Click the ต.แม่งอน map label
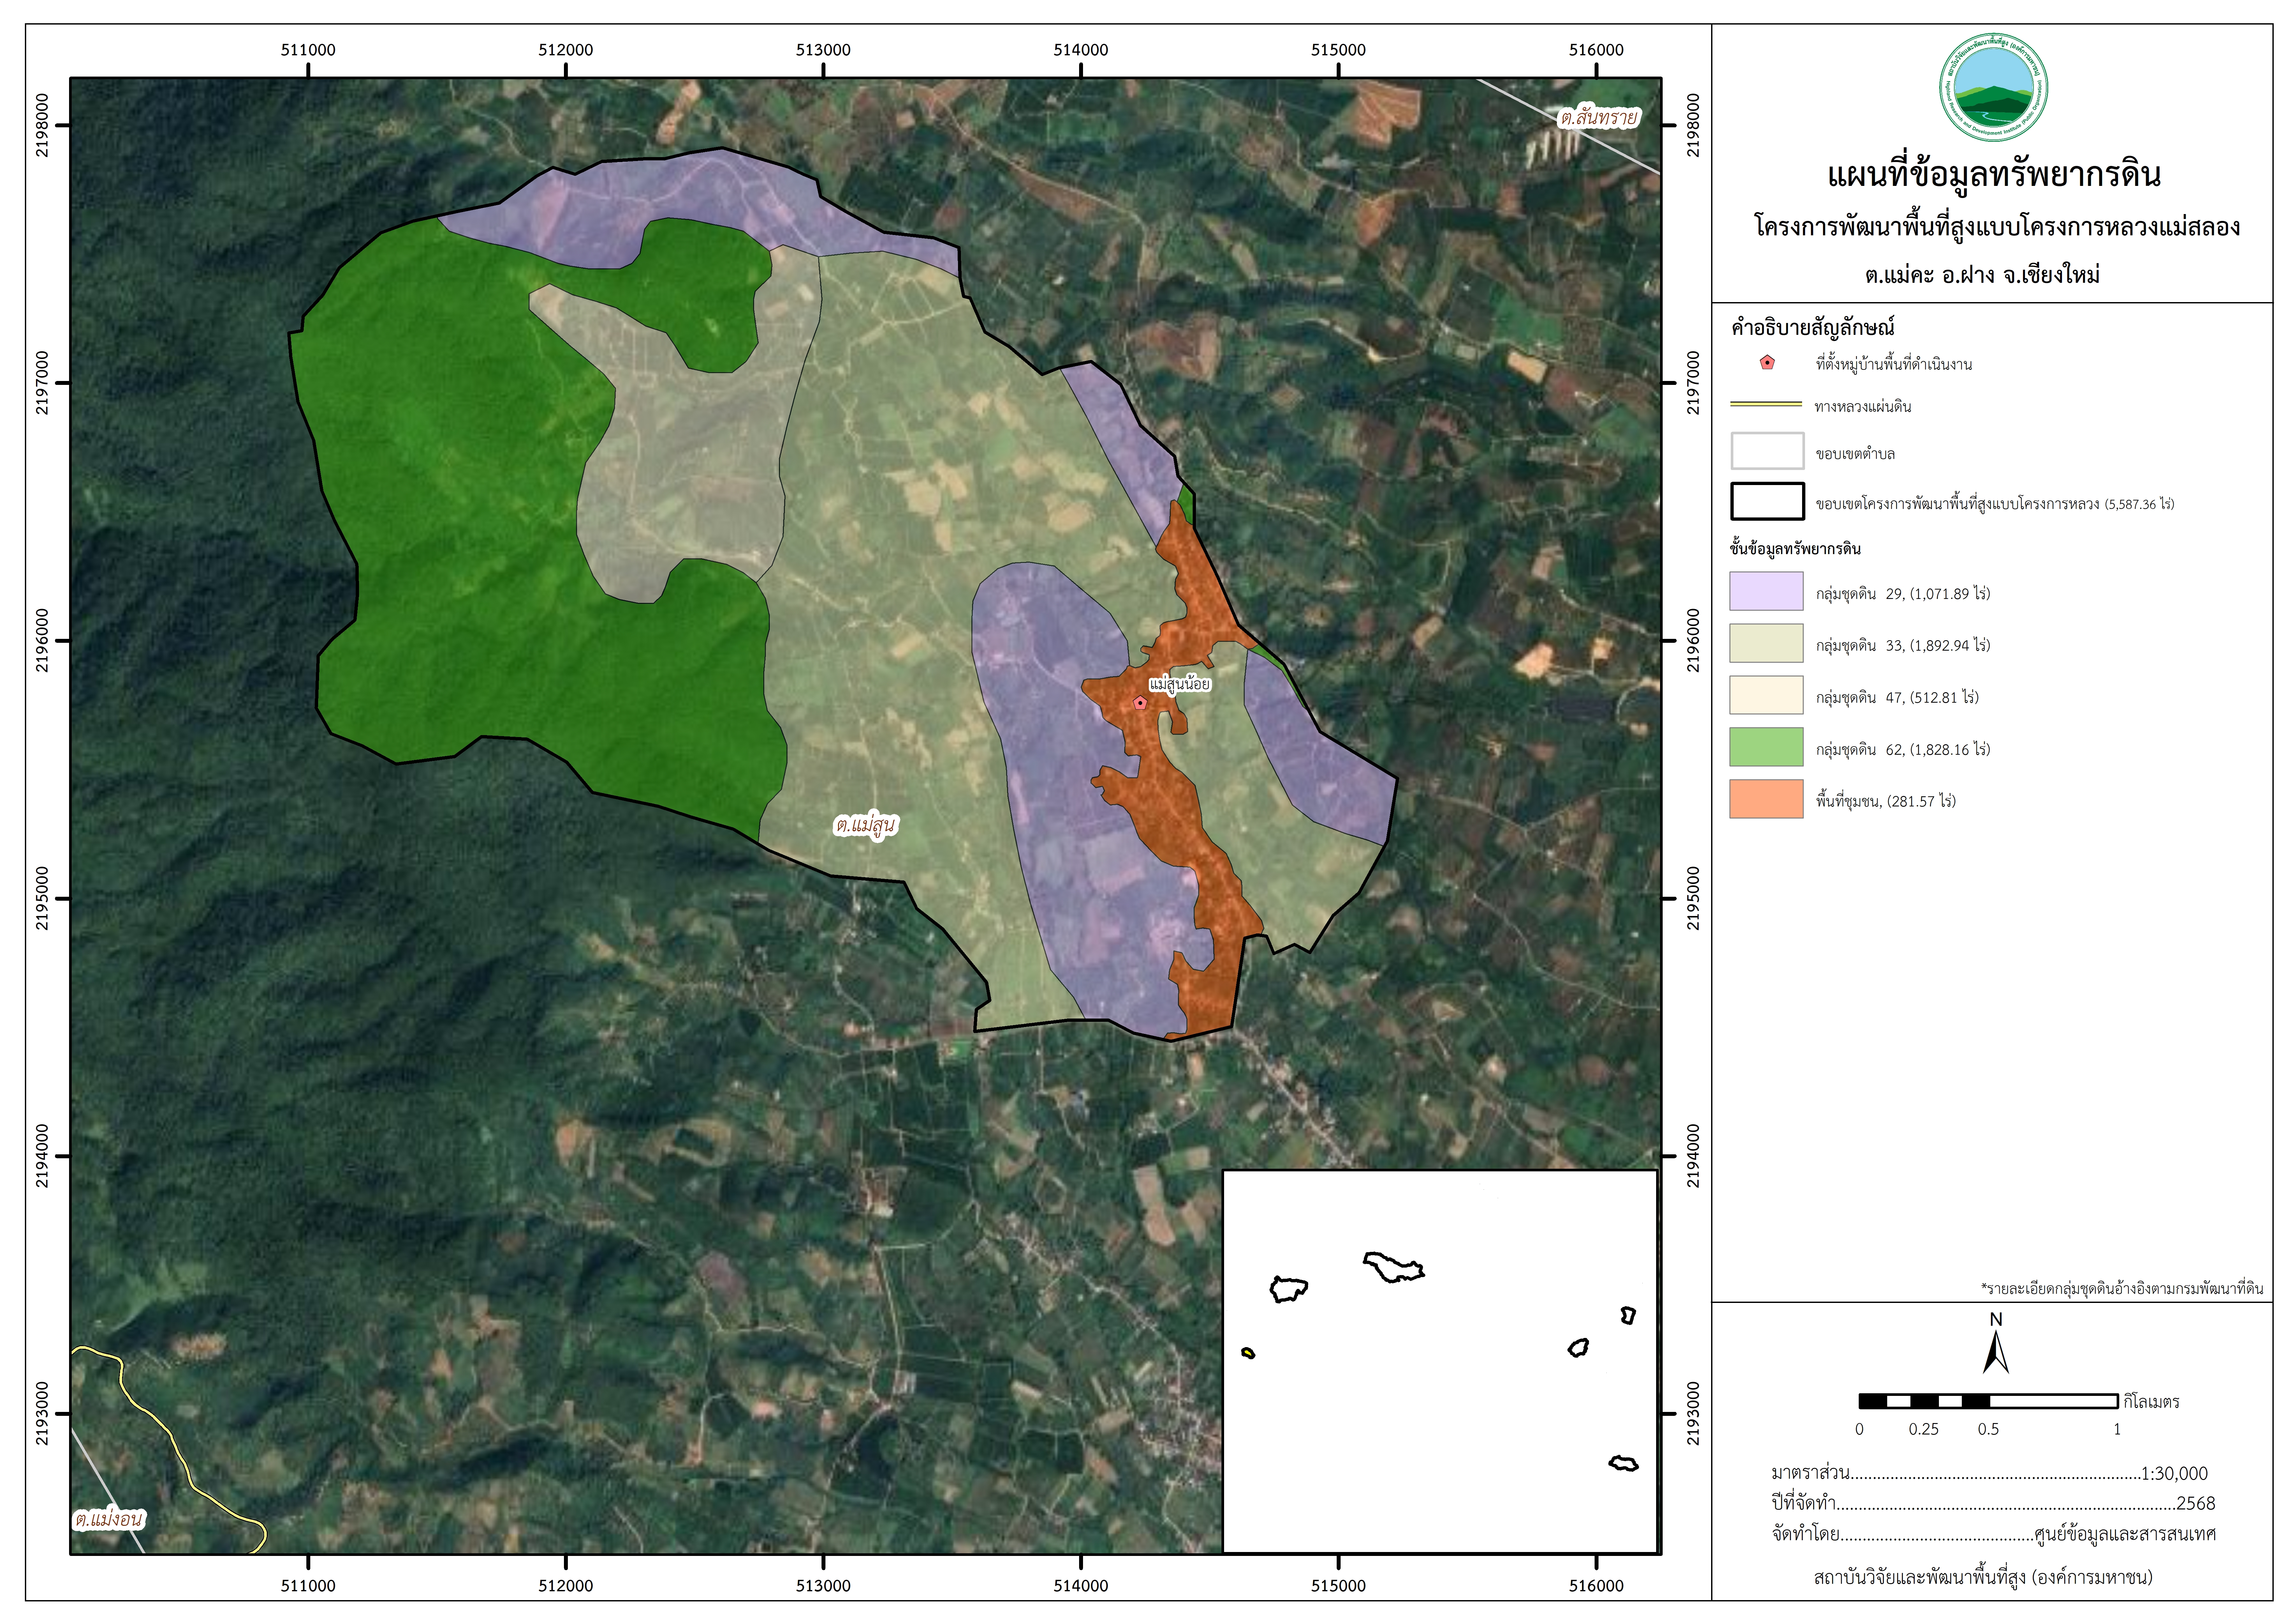2295x1624 pixels. click(x=109, y=1519)
